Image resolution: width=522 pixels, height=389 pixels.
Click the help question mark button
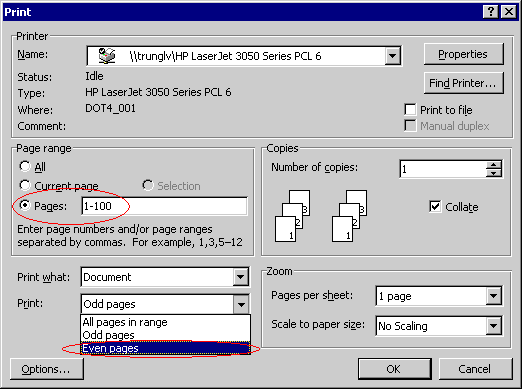491,12
